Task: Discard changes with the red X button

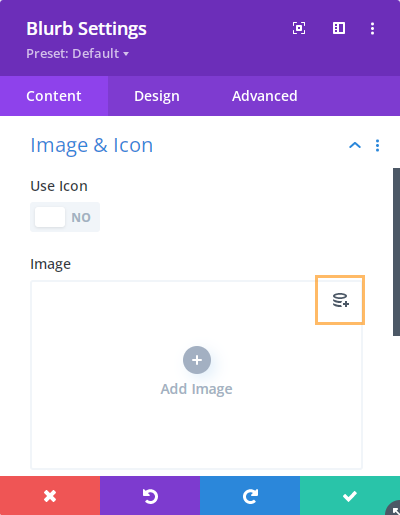Action: coord(50,496)
